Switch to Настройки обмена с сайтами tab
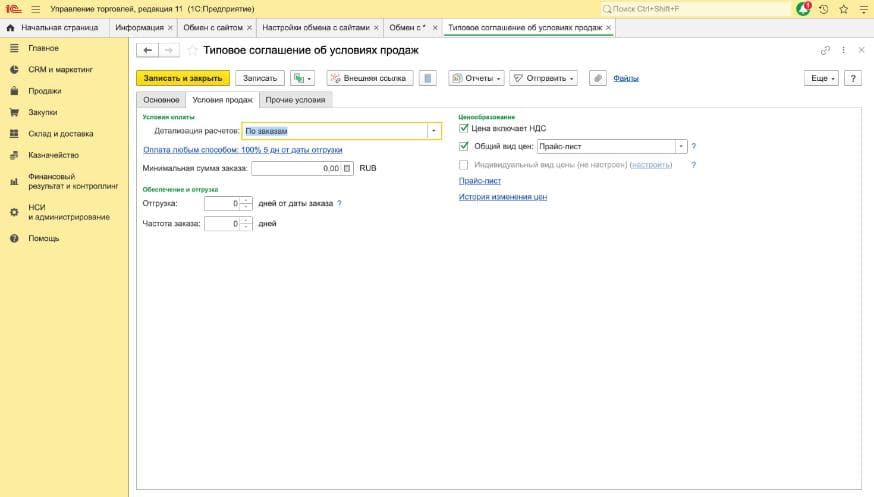Screen dimensions: 874x497 point(316,27)
